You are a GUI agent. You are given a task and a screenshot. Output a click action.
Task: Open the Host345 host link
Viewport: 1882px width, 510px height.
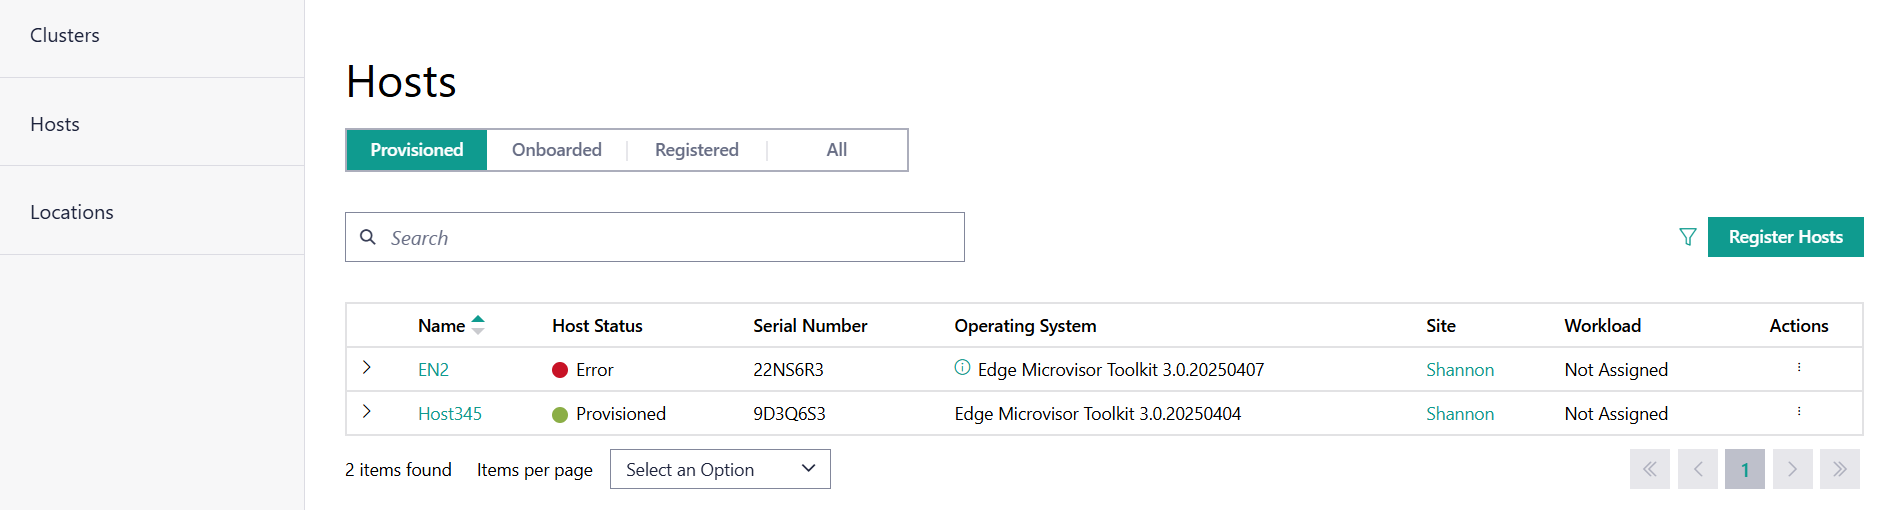click(449, 414)
